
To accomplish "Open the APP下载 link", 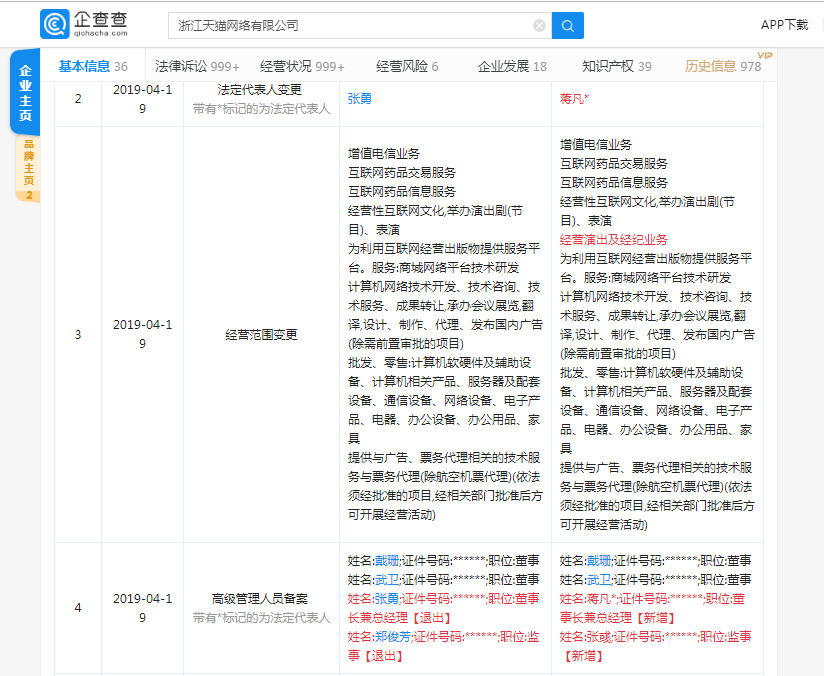I will point(784,25).
